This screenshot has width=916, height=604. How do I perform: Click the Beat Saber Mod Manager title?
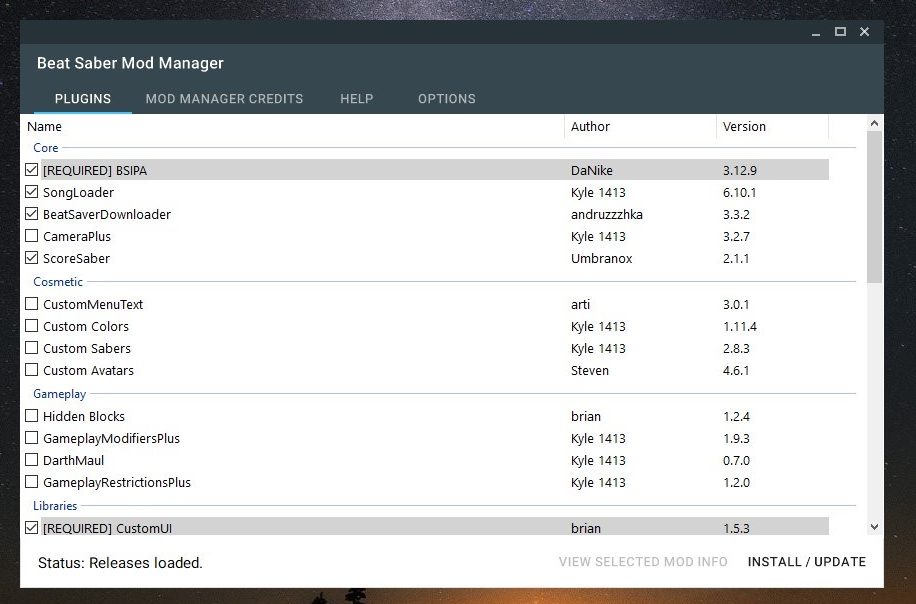[130, 63]
